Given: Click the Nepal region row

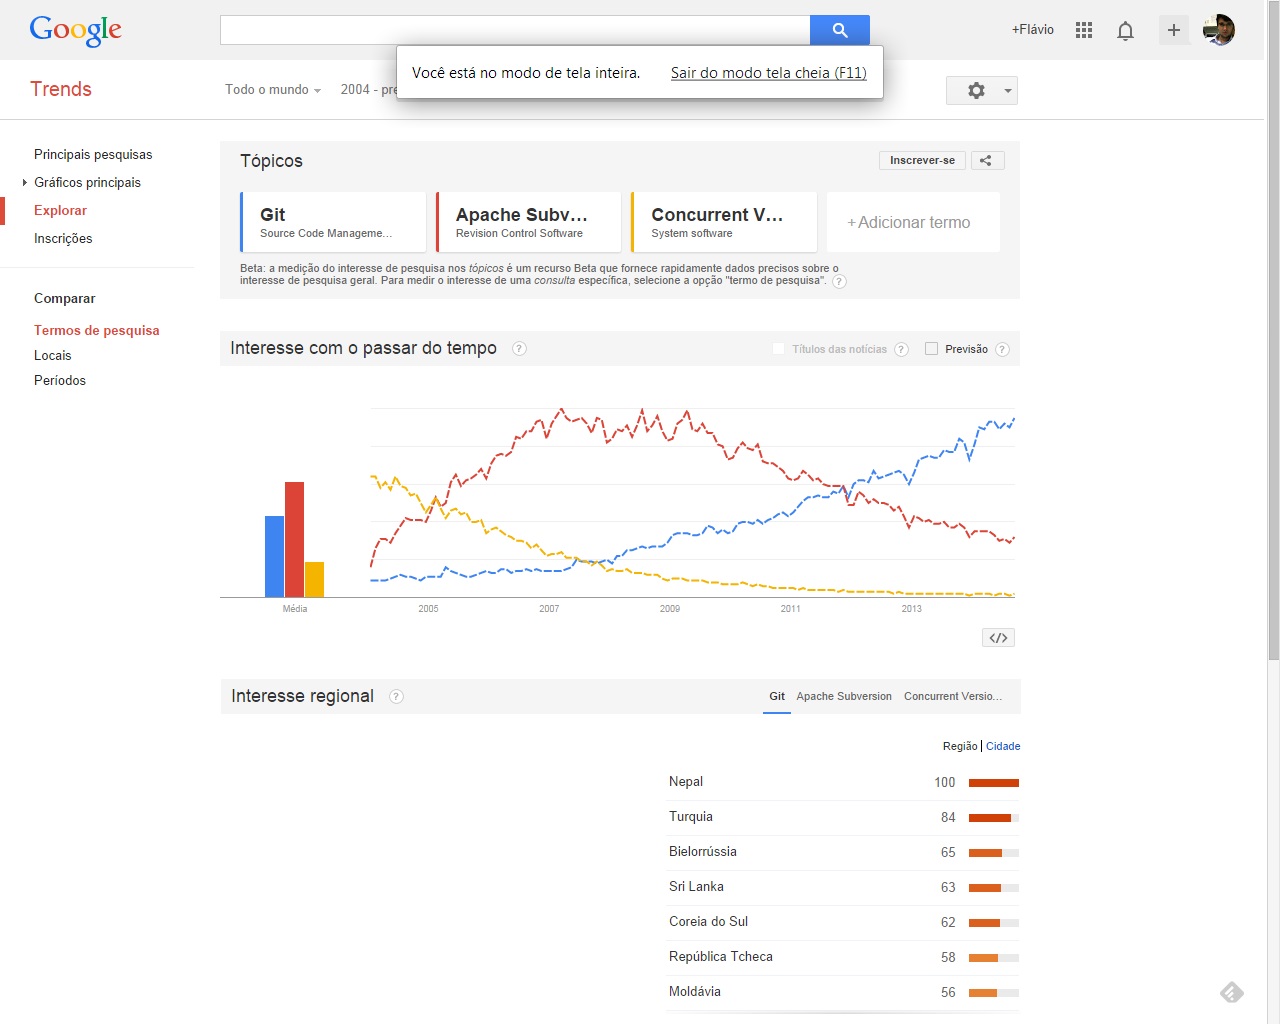Looking at the screenshot, I should point(843,782).
